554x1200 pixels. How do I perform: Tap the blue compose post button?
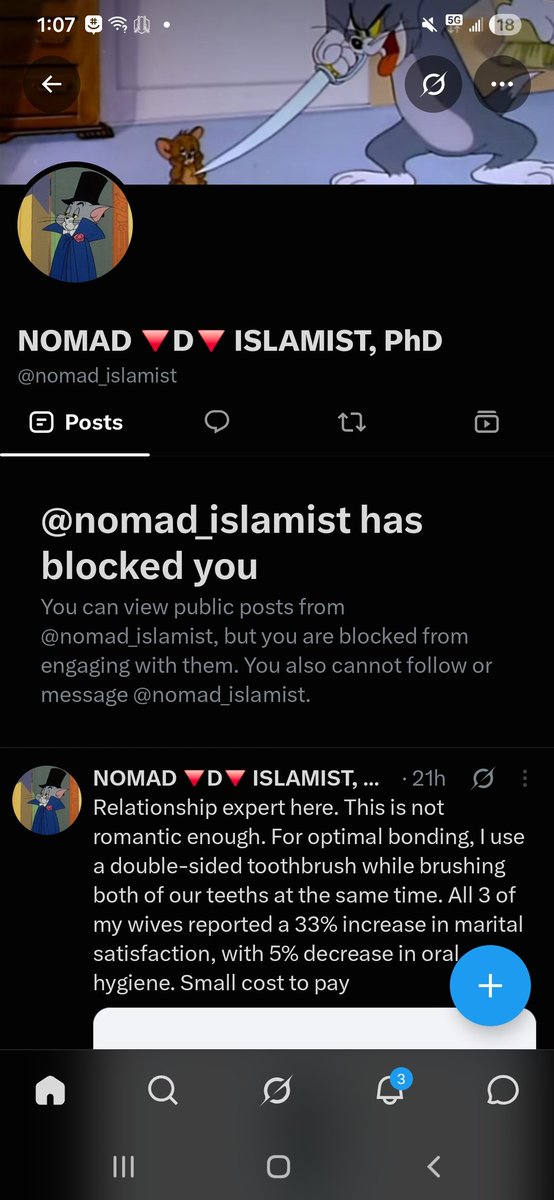[490, 986]
